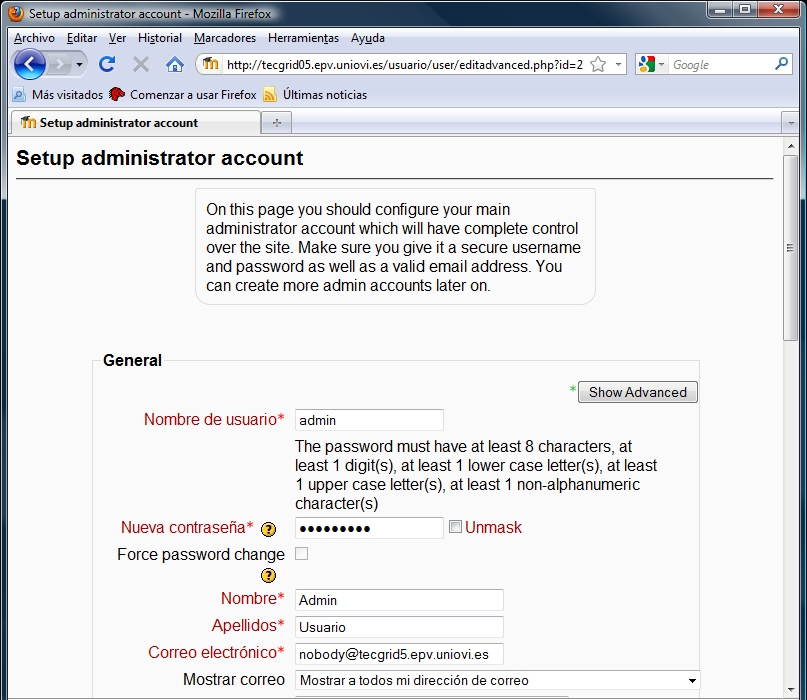Open the Ayuda menu
807x700 pixels.
pos(368,38)
